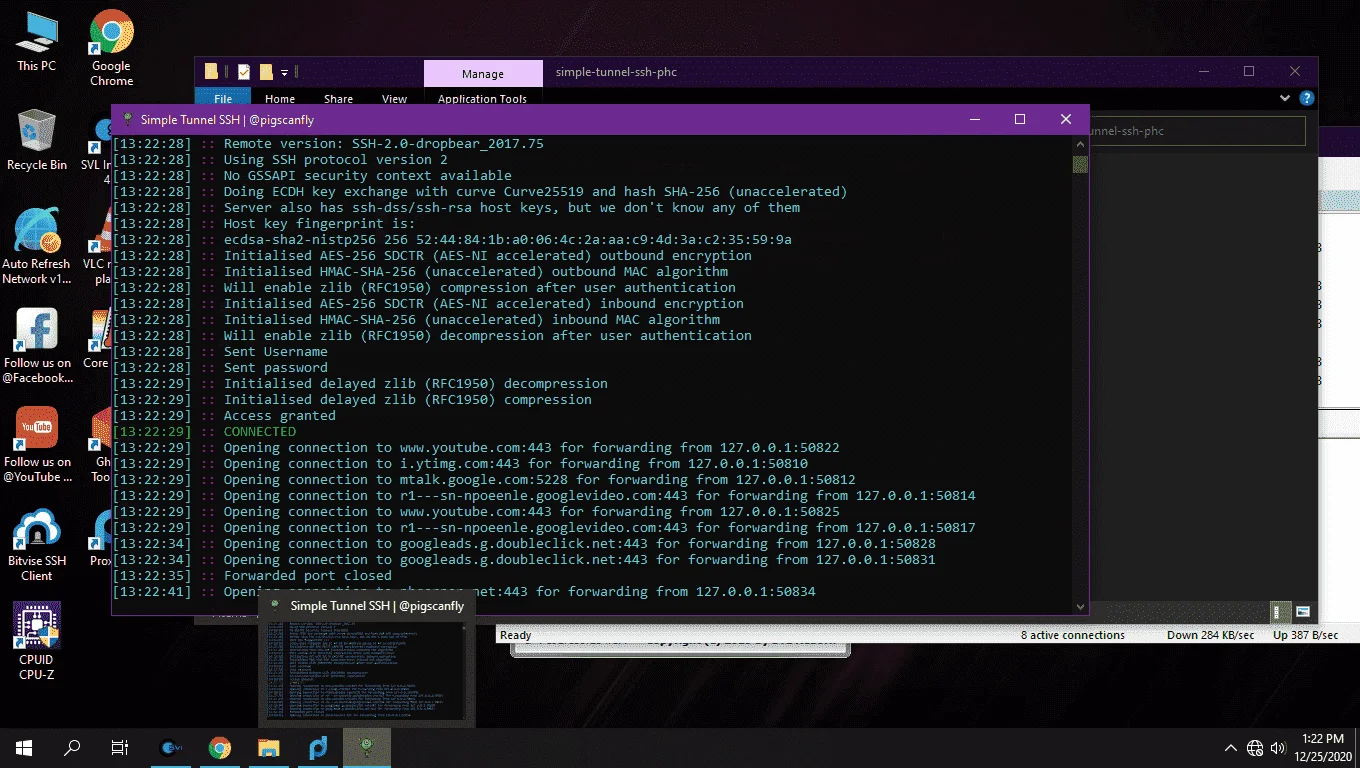1360x768 pixels.
Task: Click 'Down 284 KB/sec' in the status bar
Action: point(1210,635)
